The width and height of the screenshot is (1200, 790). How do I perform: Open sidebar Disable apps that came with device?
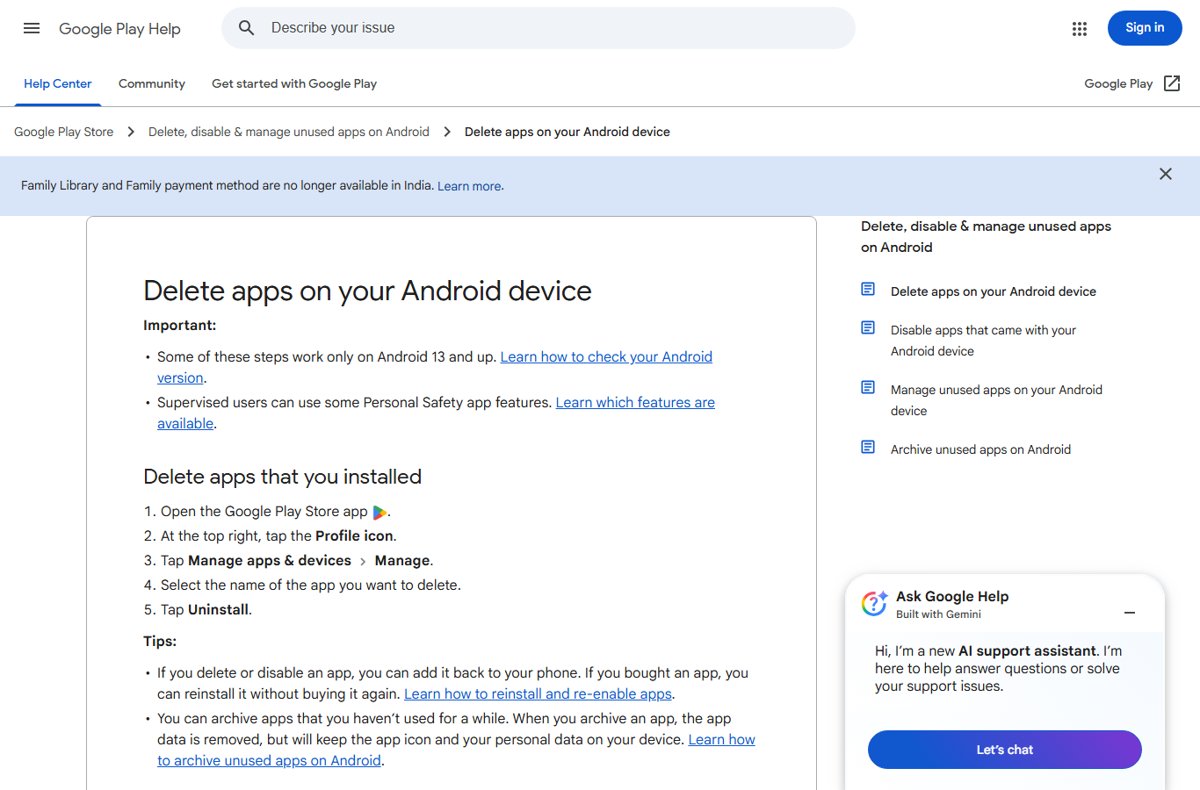[x=983, y=340]
